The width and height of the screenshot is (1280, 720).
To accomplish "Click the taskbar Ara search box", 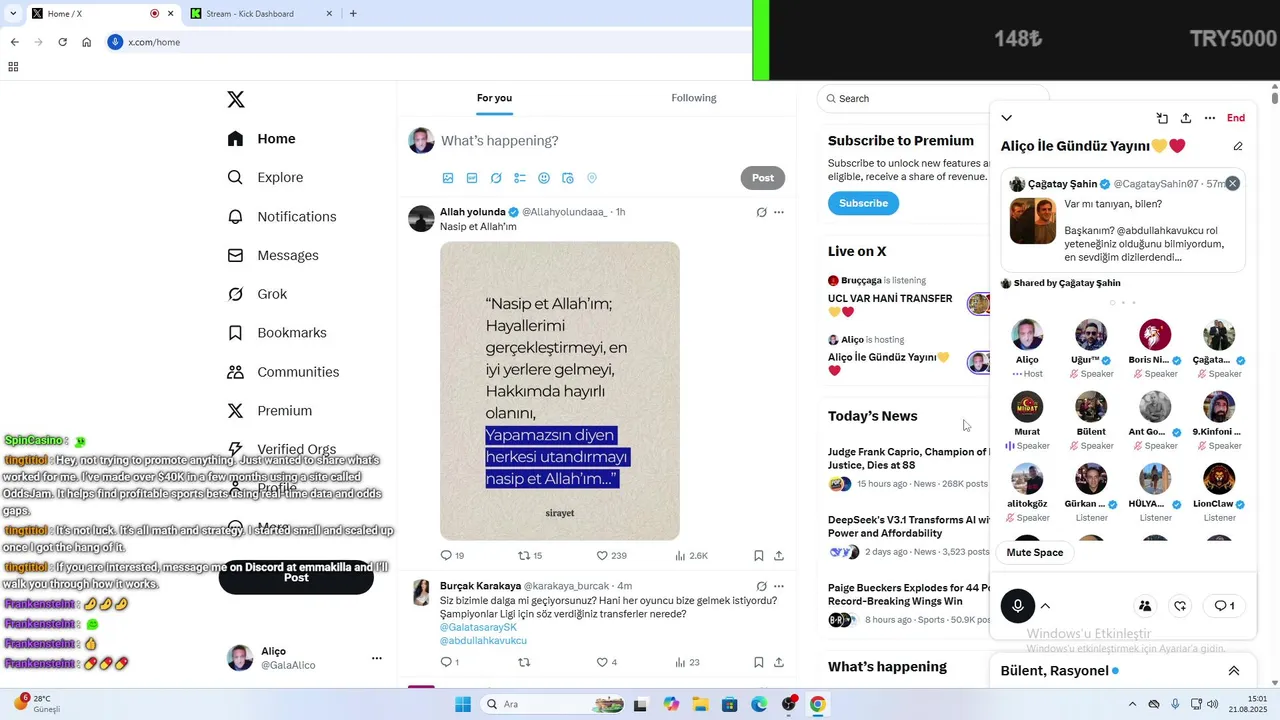I will [553, 704].
